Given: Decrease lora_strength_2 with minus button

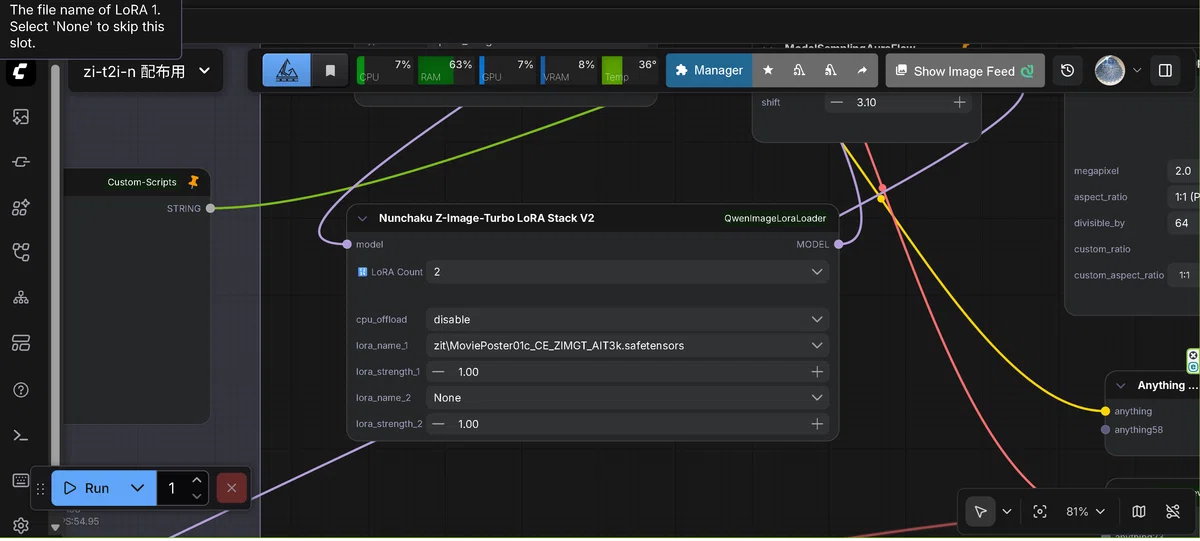Looking at the screenshot, I should point(438,424).
